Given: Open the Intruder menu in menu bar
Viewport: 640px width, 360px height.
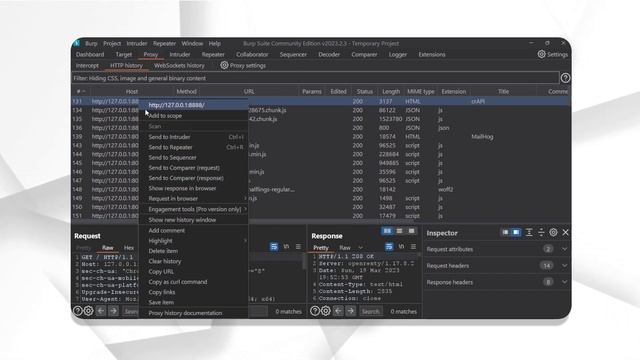Looking at the screenshot, I should (x=137, y=43).
